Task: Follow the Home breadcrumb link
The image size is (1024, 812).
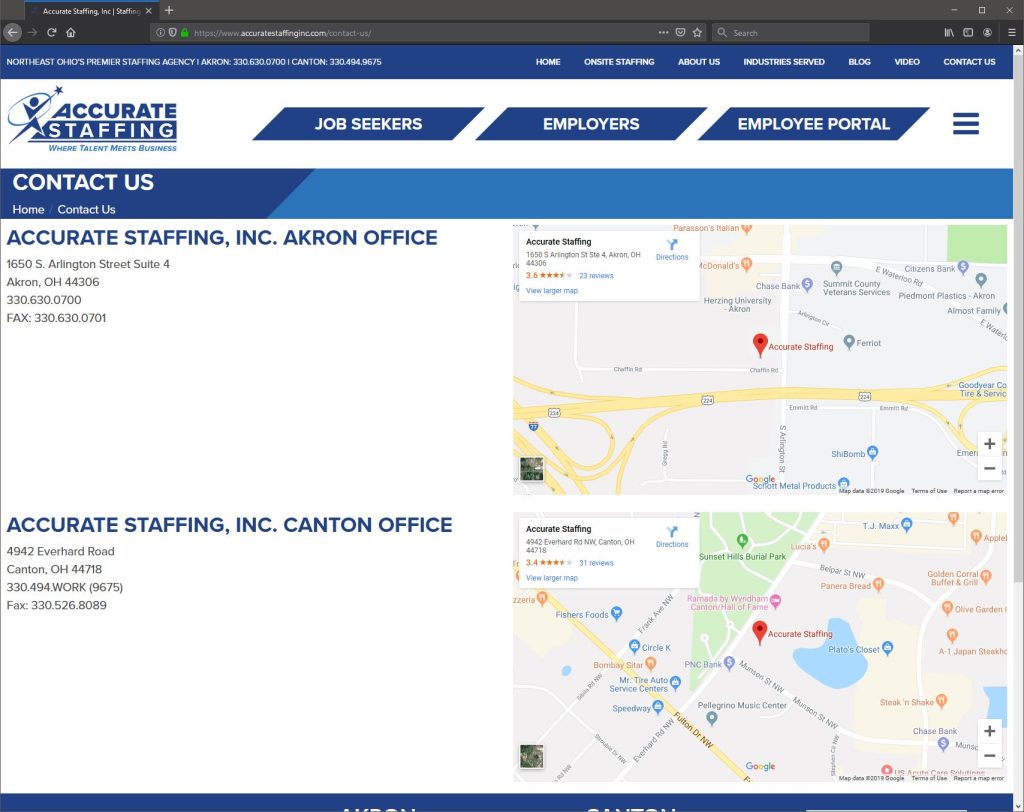Action: coord(28,210)
